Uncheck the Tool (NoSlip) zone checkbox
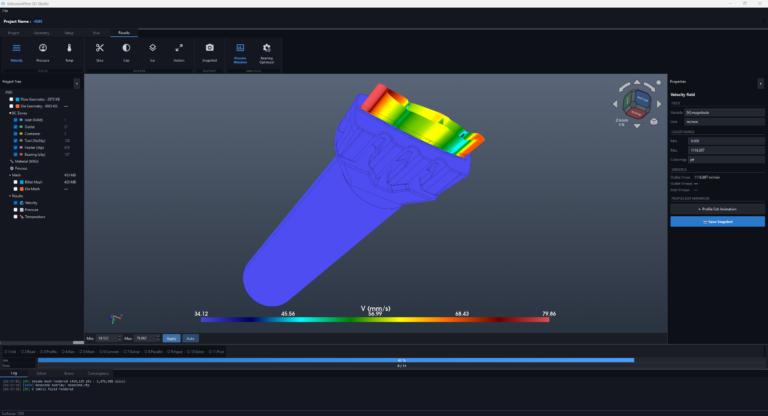The width and height of the screenshot is (768, 416). pos(15,141)
